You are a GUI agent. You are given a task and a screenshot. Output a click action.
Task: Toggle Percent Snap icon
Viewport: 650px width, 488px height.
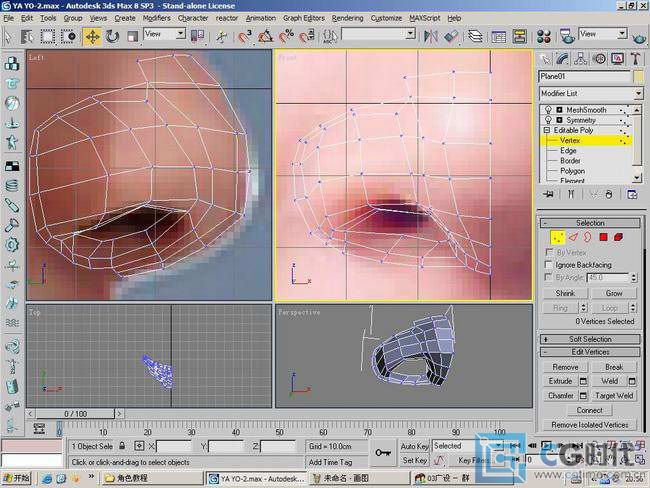286,36
